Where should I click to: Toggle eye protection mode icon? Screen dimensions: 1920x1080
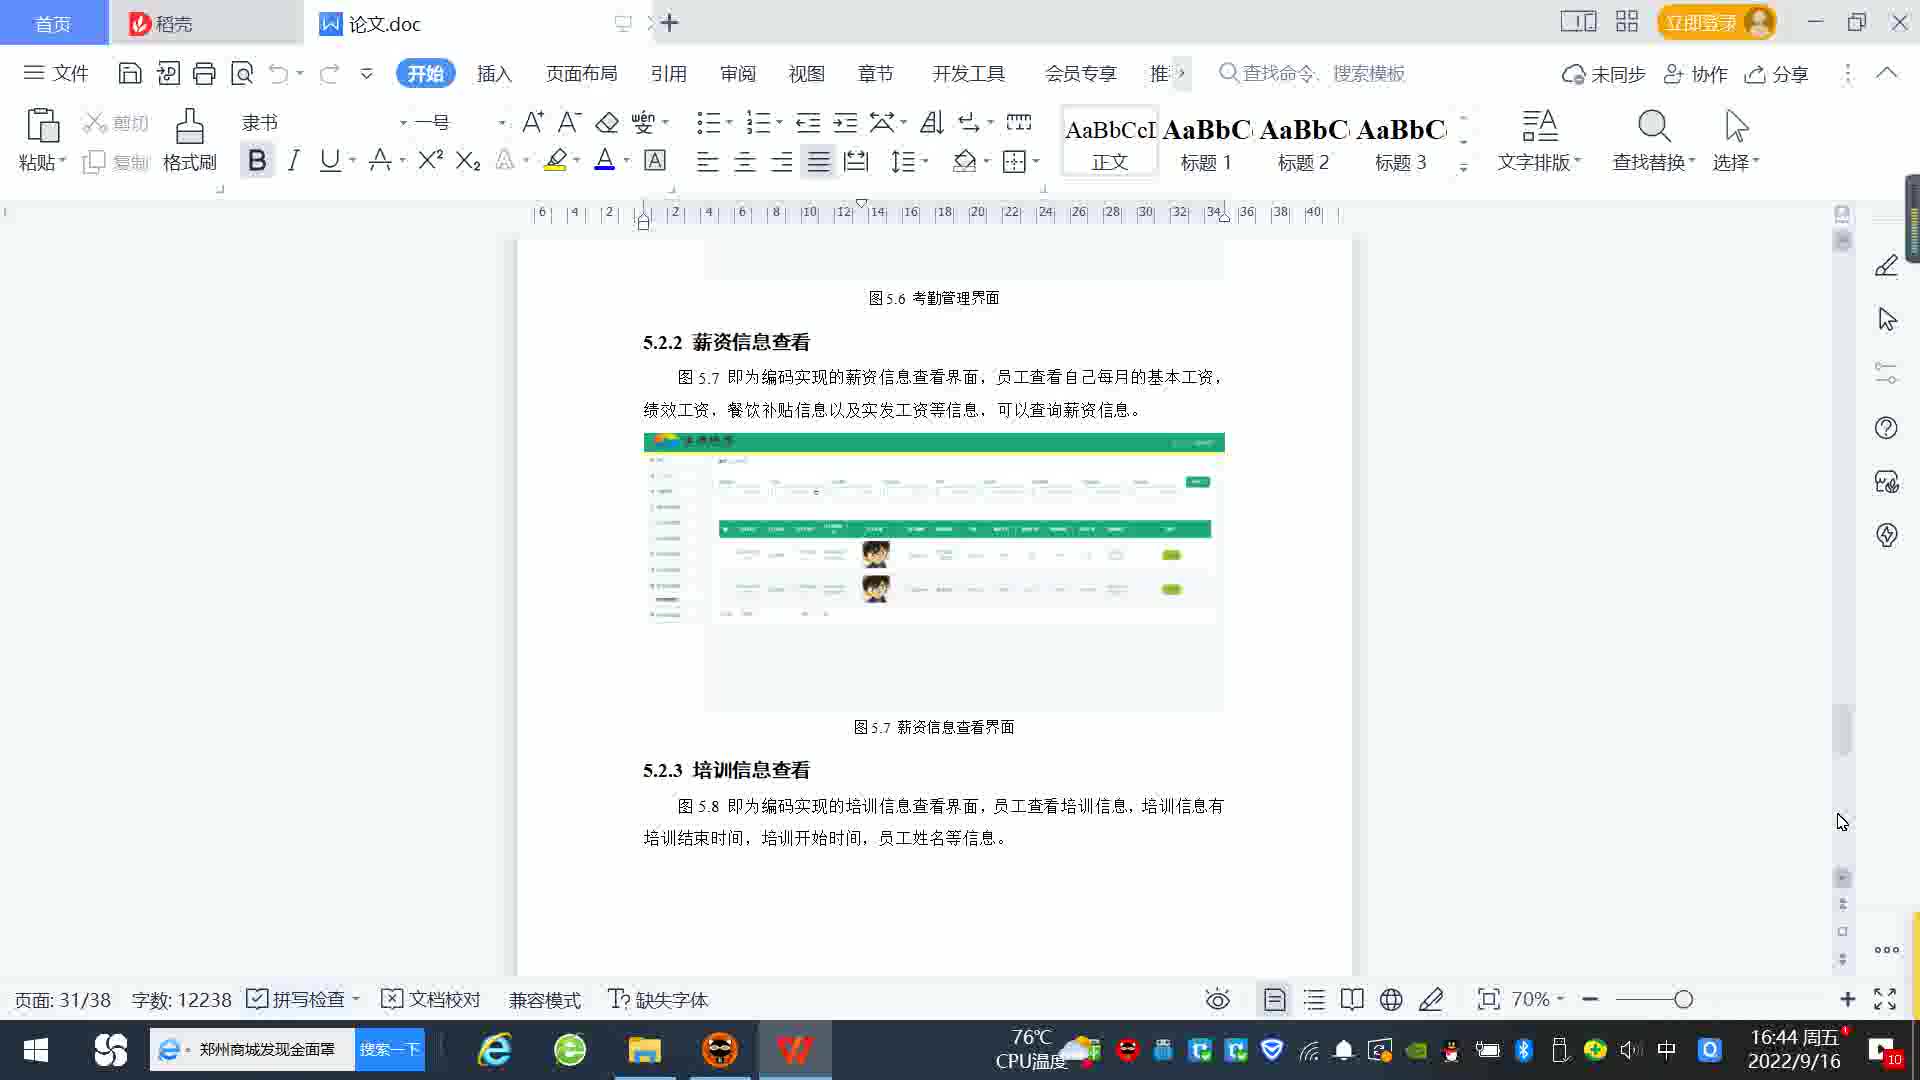pyautogui.click(x=1217, y=999)
